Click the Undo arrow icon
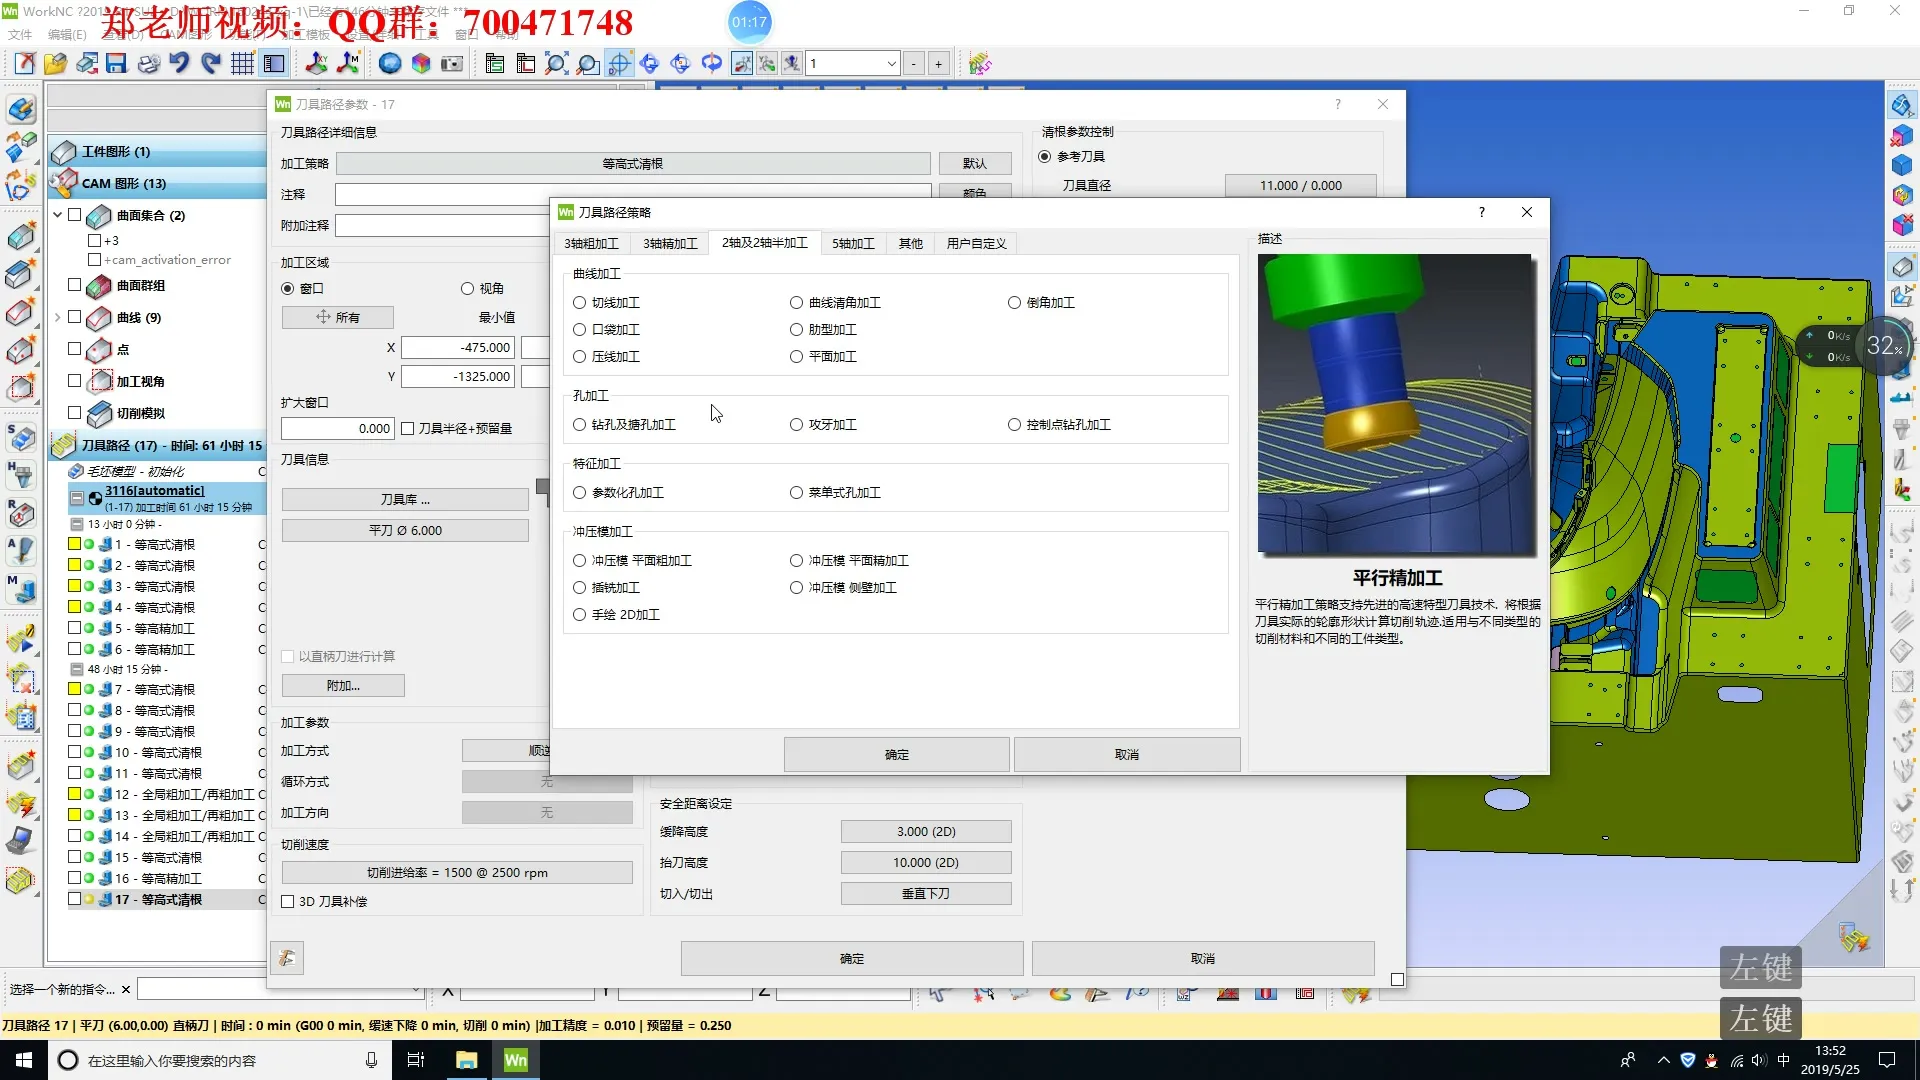 [x=179, y=64]
